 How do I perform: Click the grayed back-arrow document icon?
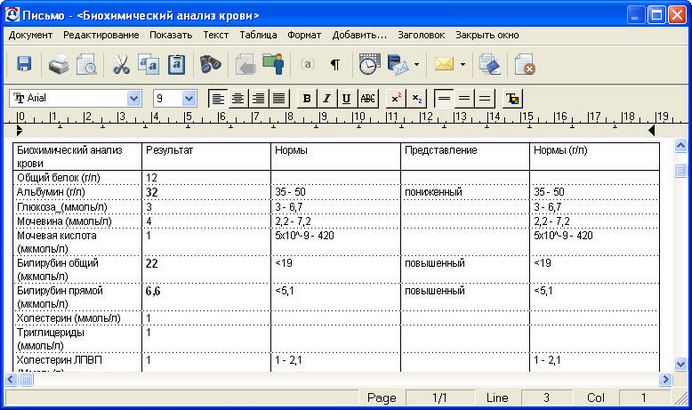point(245,64)
